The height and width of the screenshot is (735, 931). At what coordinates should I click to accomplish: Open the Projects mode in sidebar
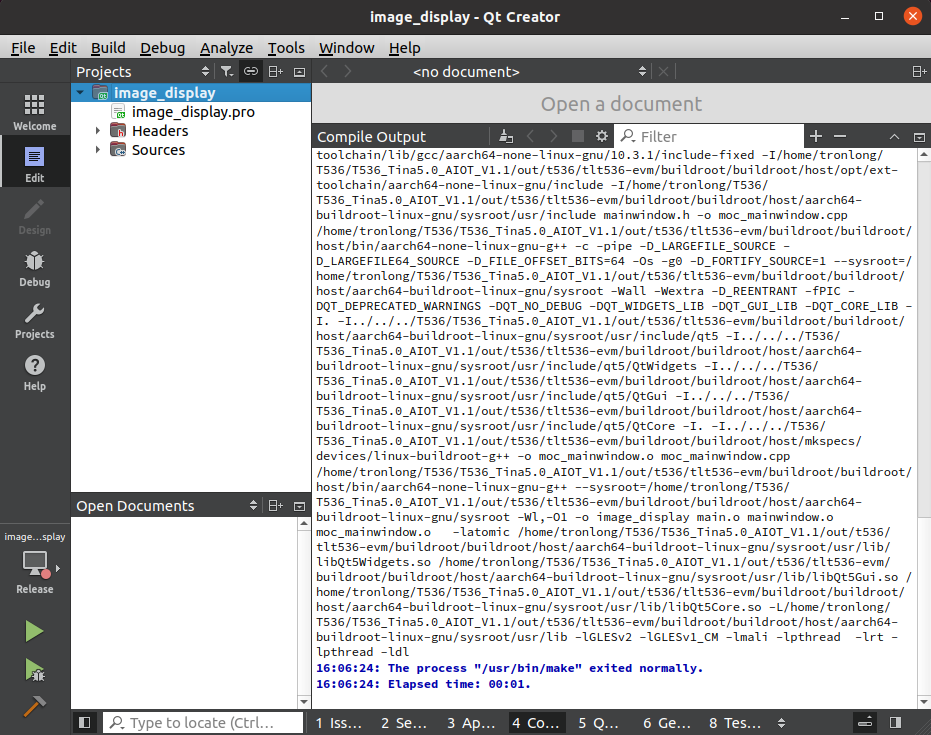coord(34,321)
